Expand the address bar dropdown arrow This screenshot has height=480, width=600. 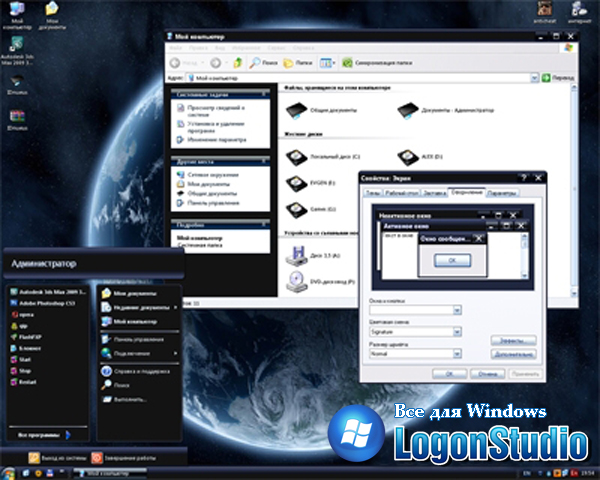pos(535,78)
